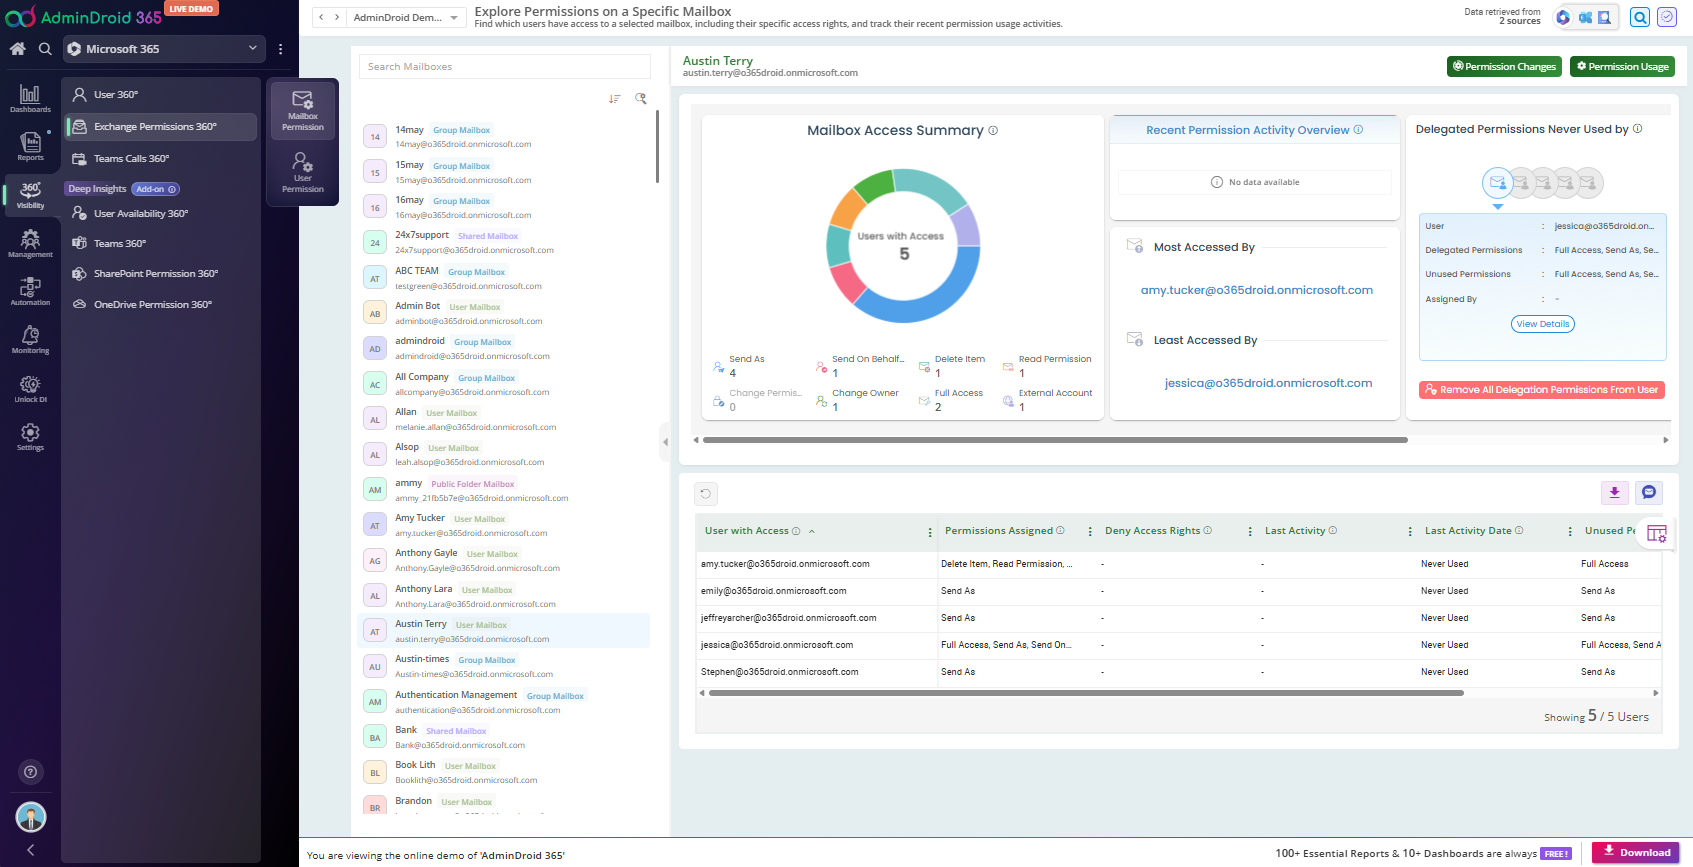Click the export download icon above table
The image size is (1693, 867).
1614,493
